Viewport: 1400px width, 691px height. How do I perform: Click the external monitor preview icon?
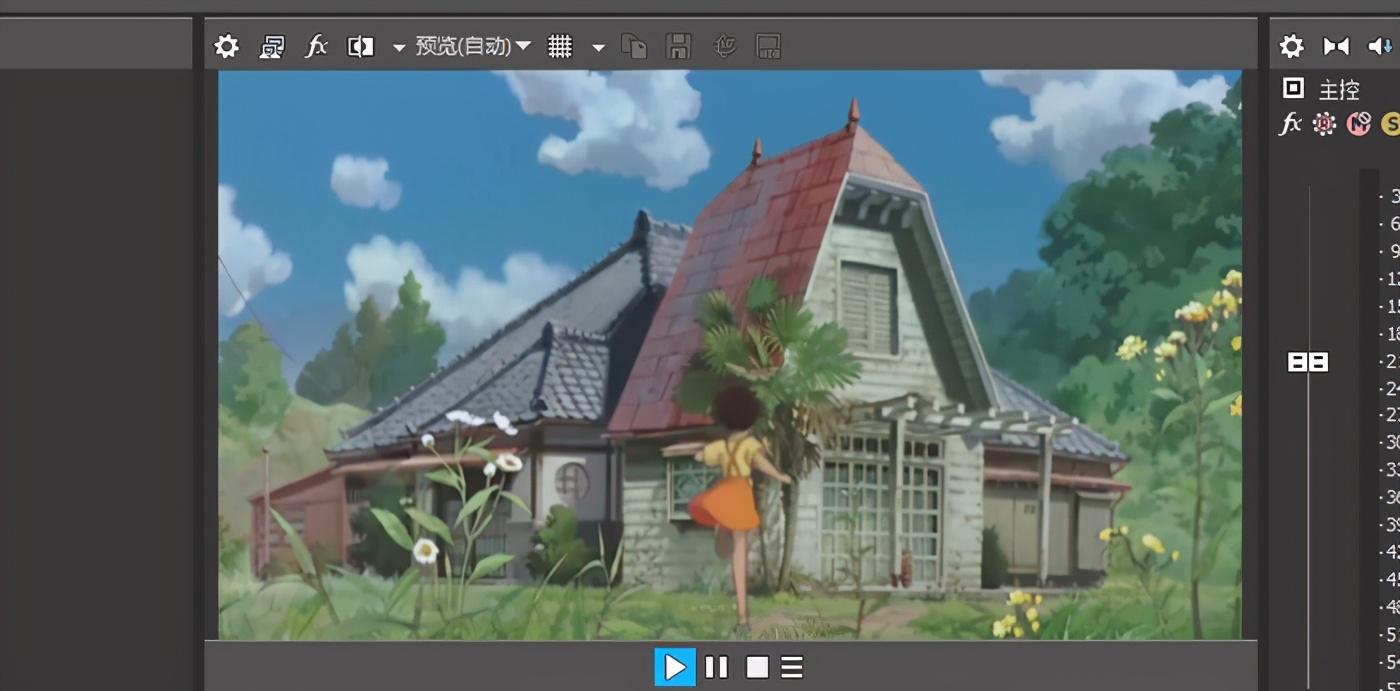pos(271,47)
